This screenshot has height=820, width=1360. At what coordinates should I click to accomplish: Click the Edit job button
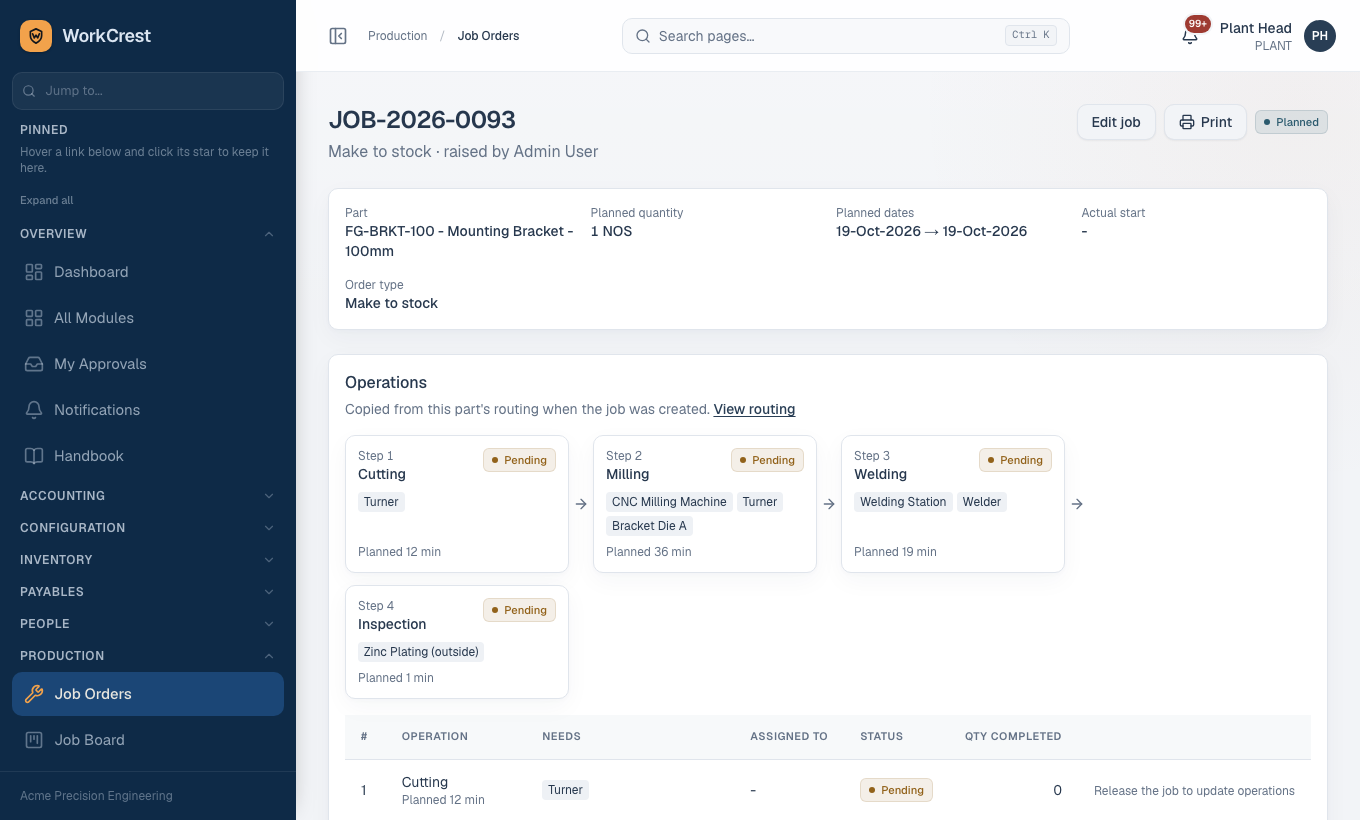(1116, 122)
